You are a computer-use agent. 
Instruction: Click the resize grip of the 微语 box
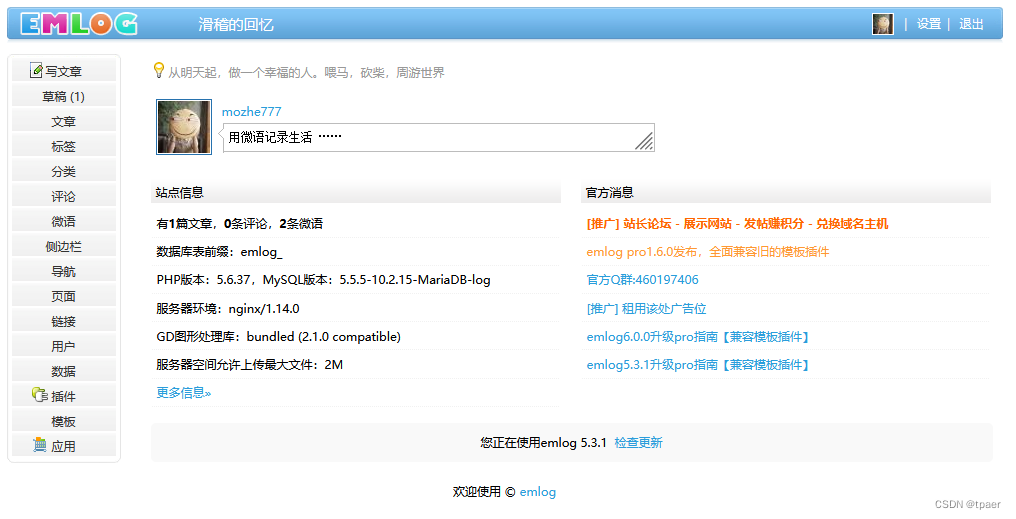pos(644,141)
